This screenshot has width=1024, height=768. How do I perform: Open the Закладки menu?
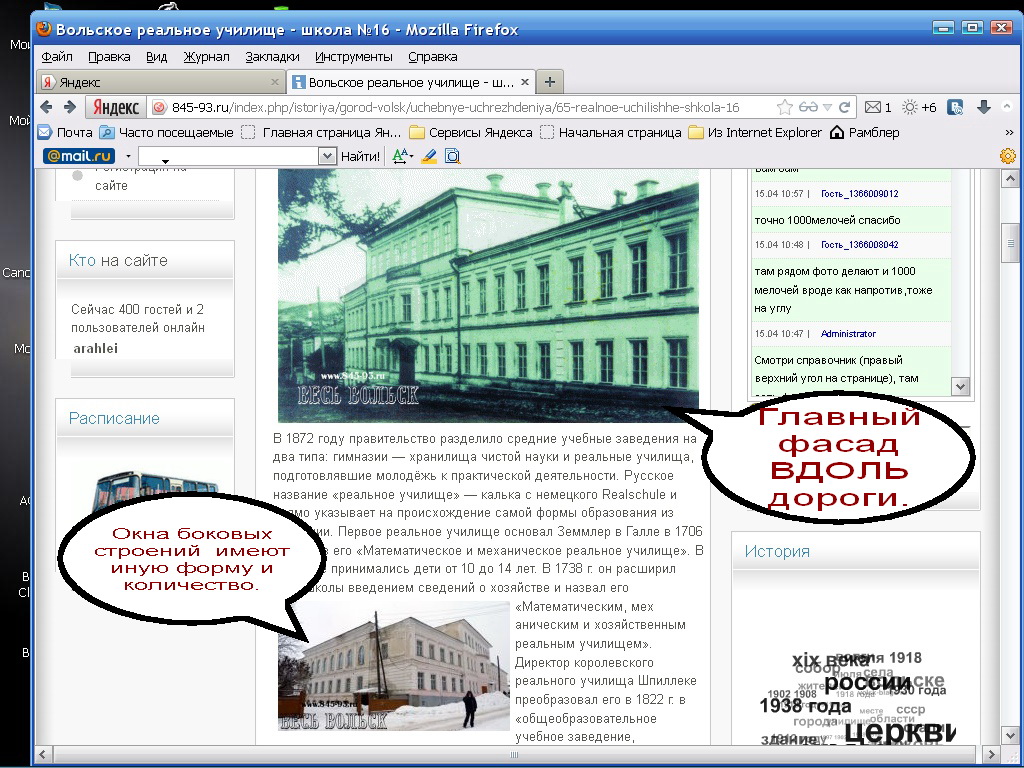(272, 57)
